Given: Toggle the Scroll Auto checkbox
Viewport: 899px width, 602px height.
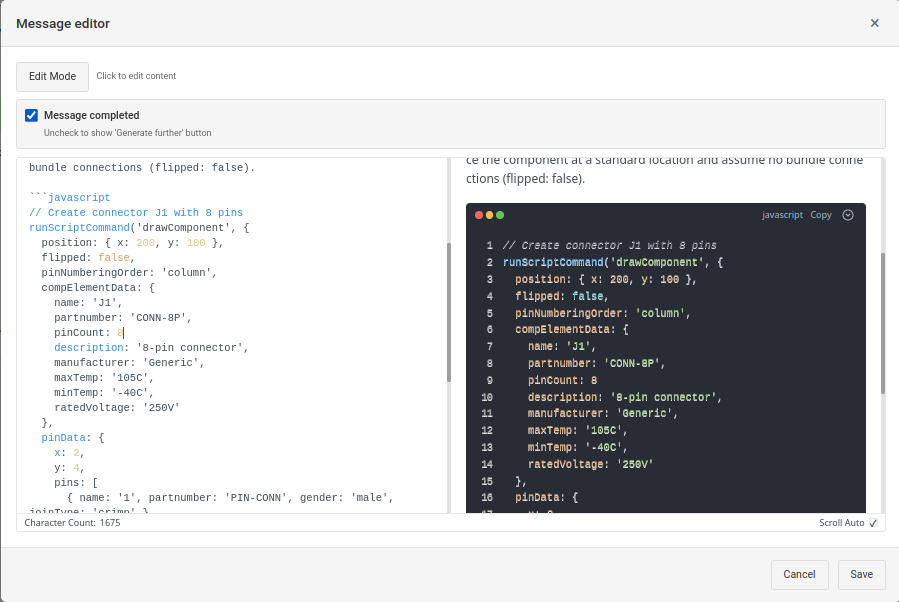Looking at the screenshot, I should [x=873, y=523].
